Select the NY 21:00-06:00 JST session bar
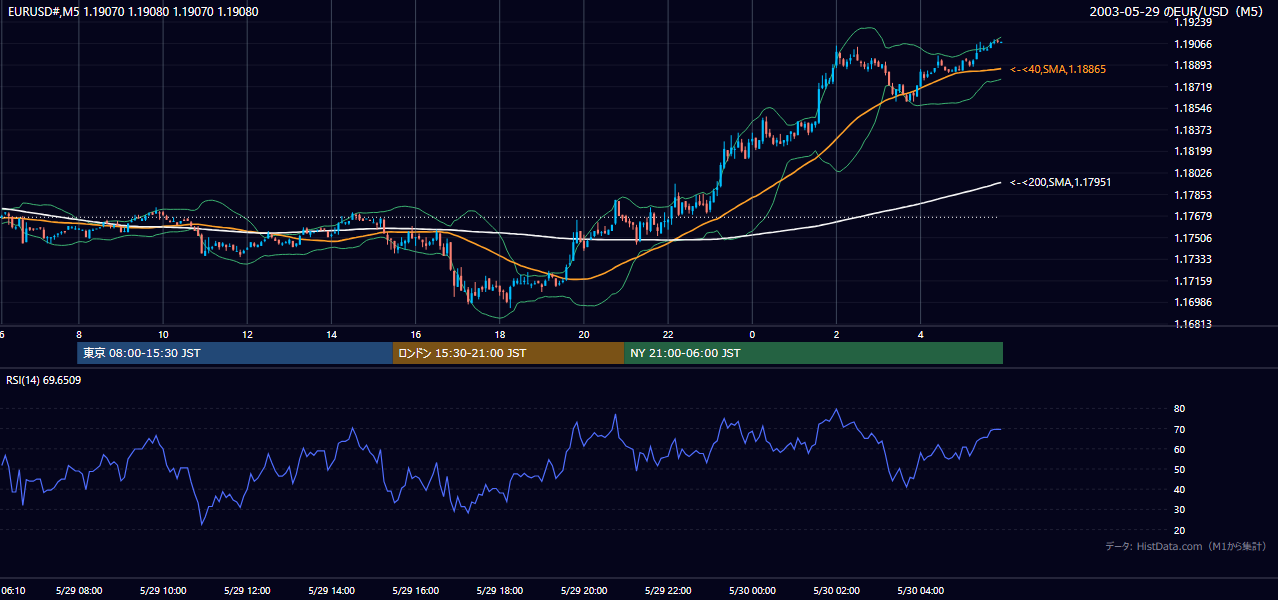 (x=813, y=353)
